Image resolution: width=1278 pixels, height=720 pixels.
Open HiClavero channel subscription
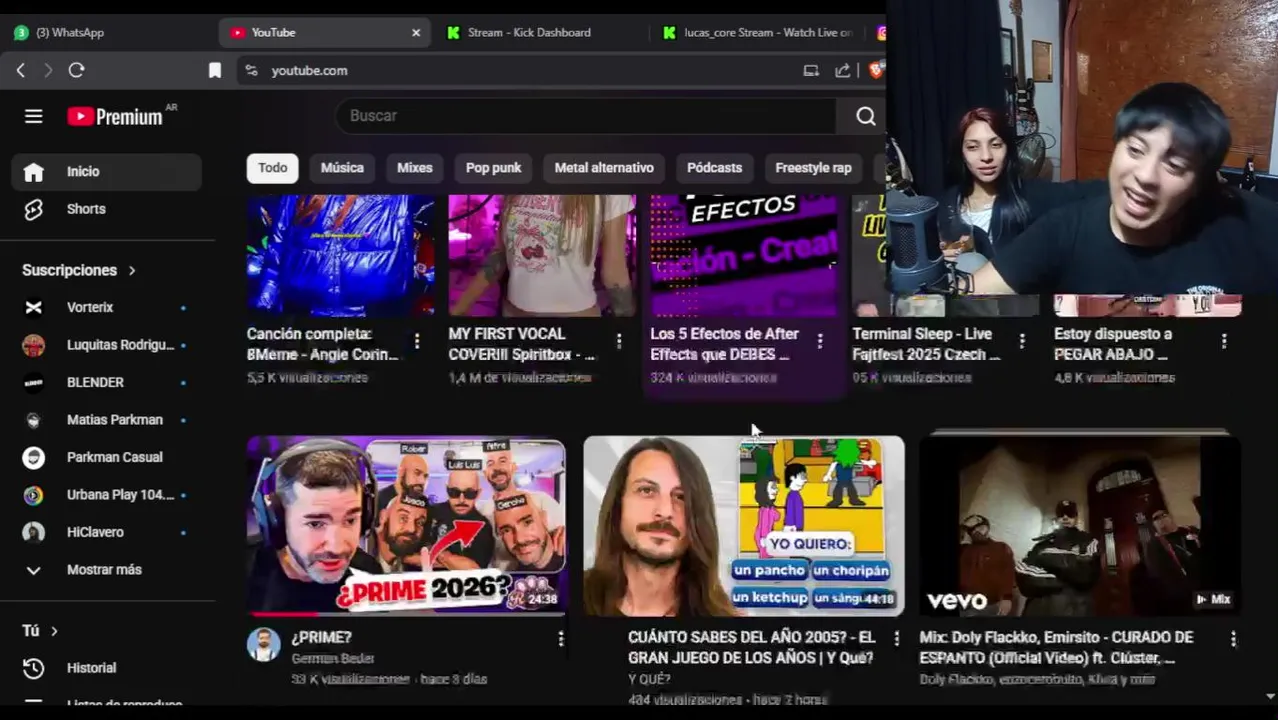coord(107,532)
